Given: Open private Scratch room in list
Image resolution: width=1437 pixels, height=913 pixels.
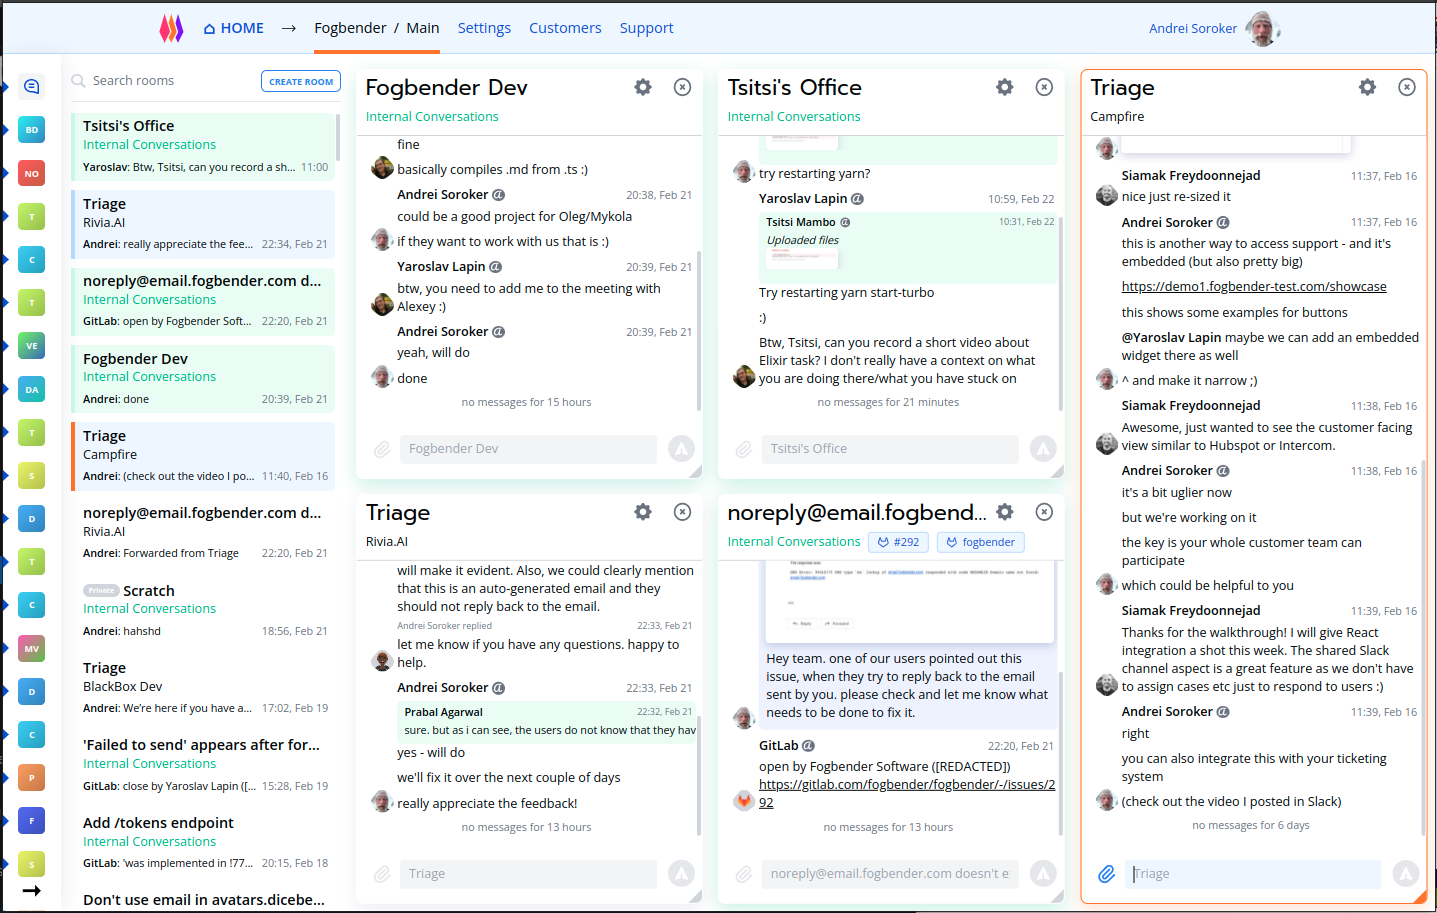Looking at the screenshot, I should pyautogui.click(x=203, y=611).
